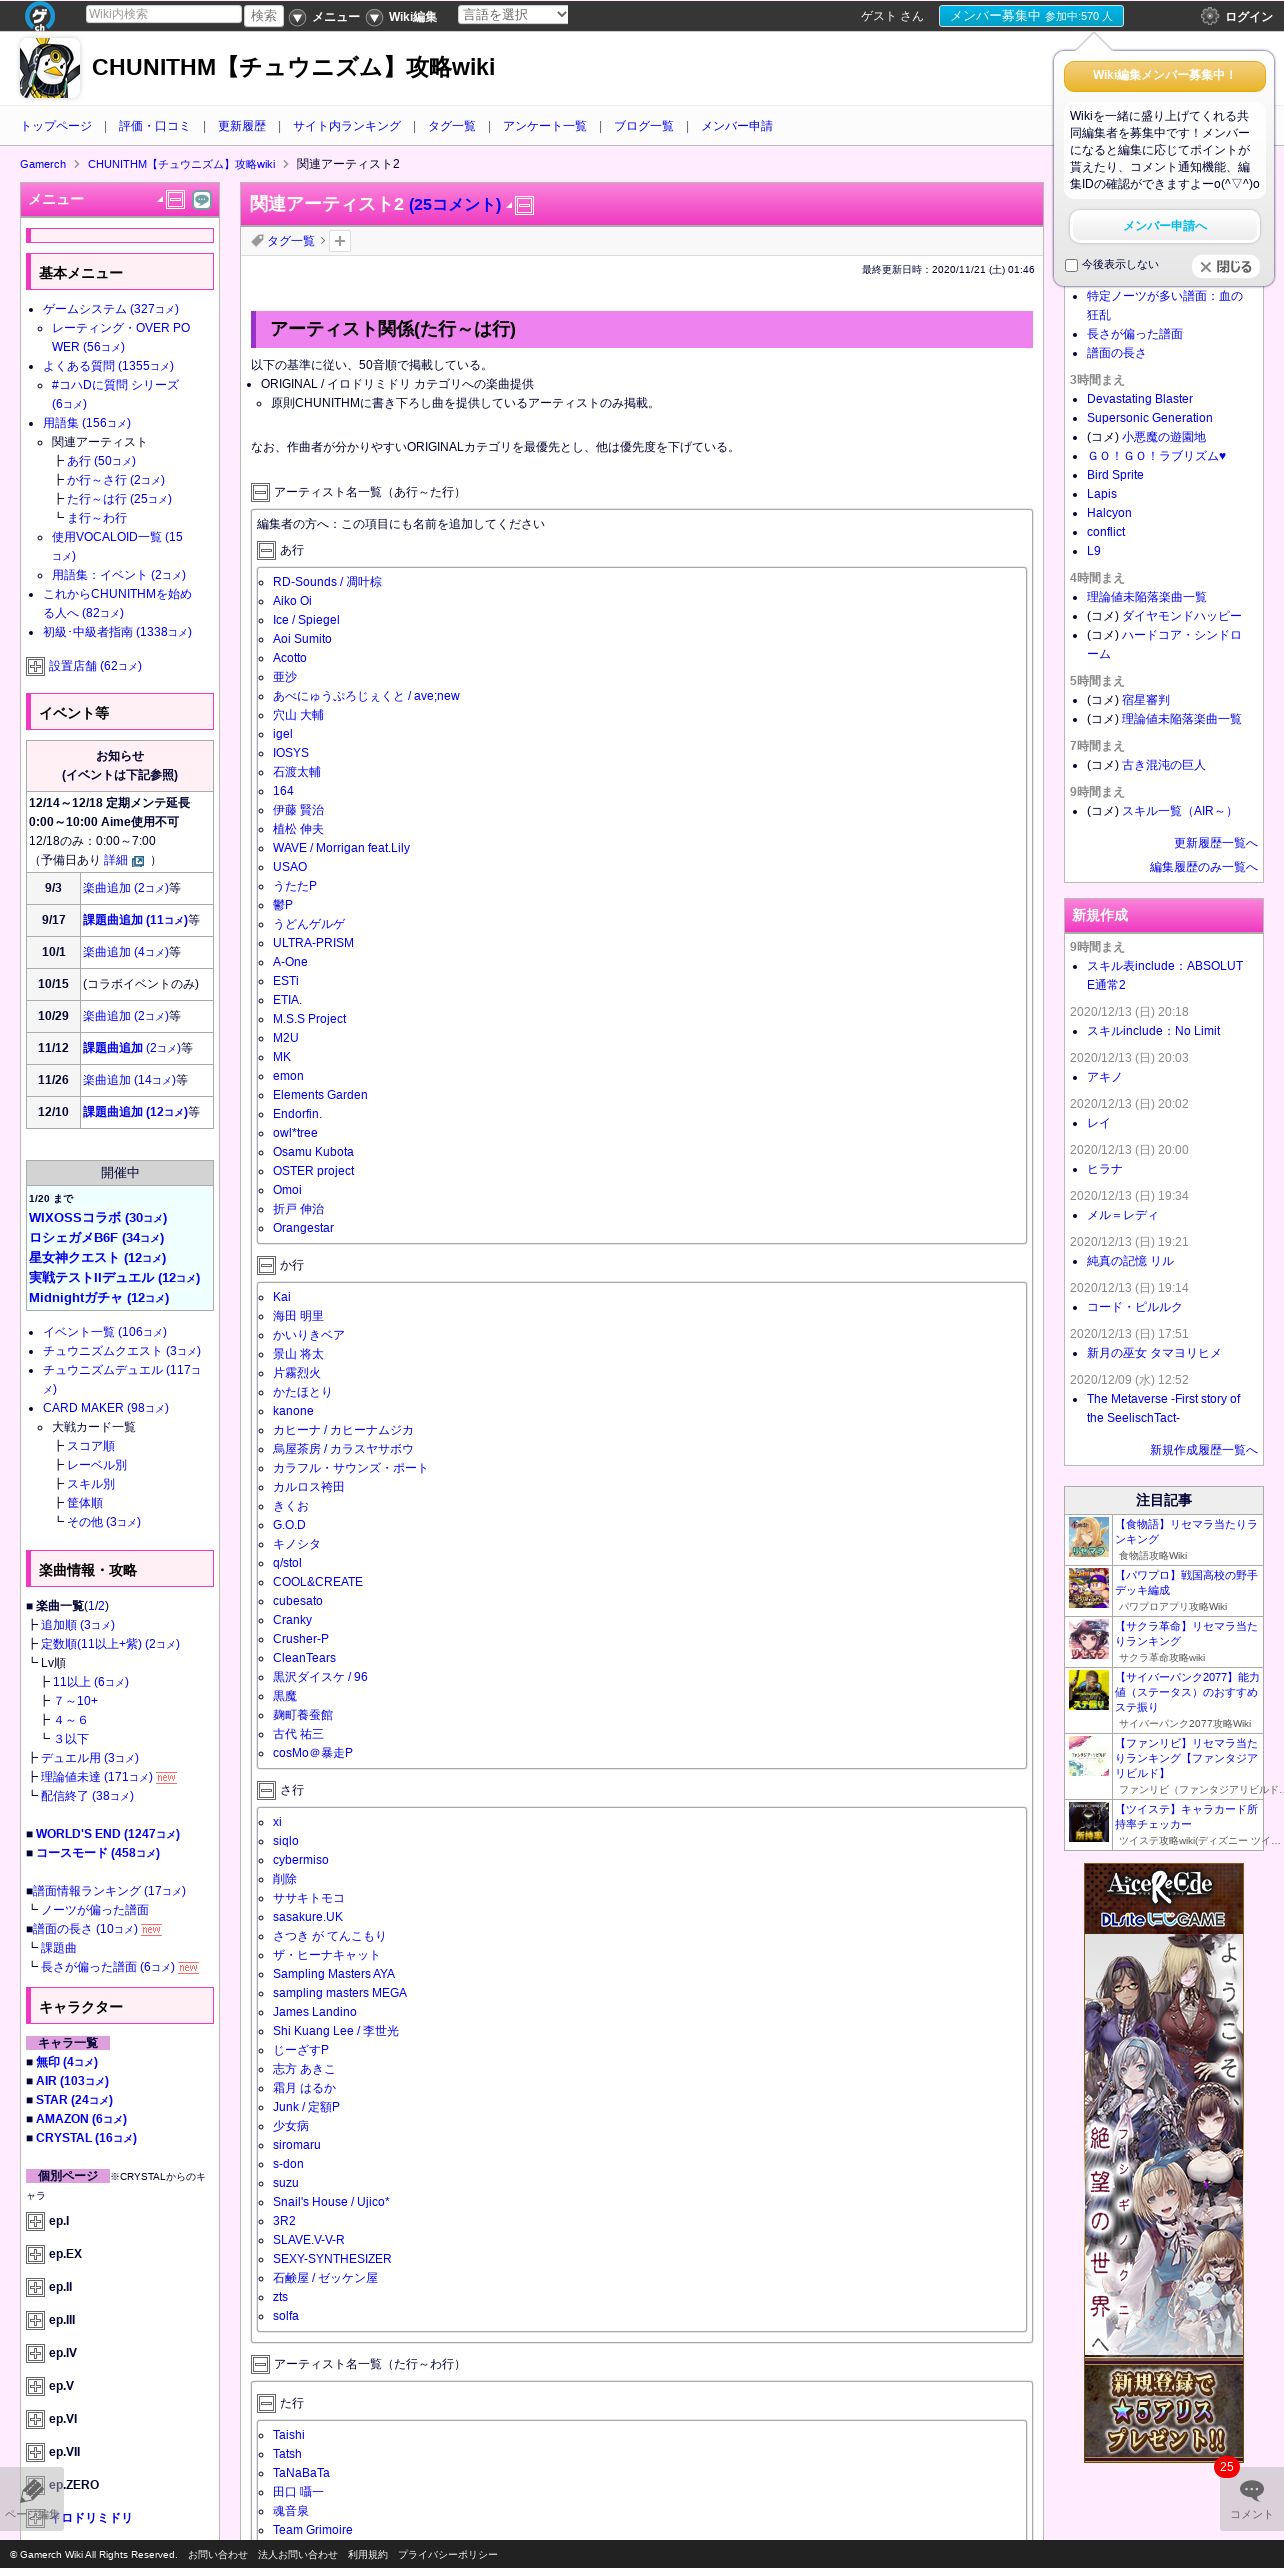Close the member recruitment popup with 閉じる

click(x=1225, y=267)
